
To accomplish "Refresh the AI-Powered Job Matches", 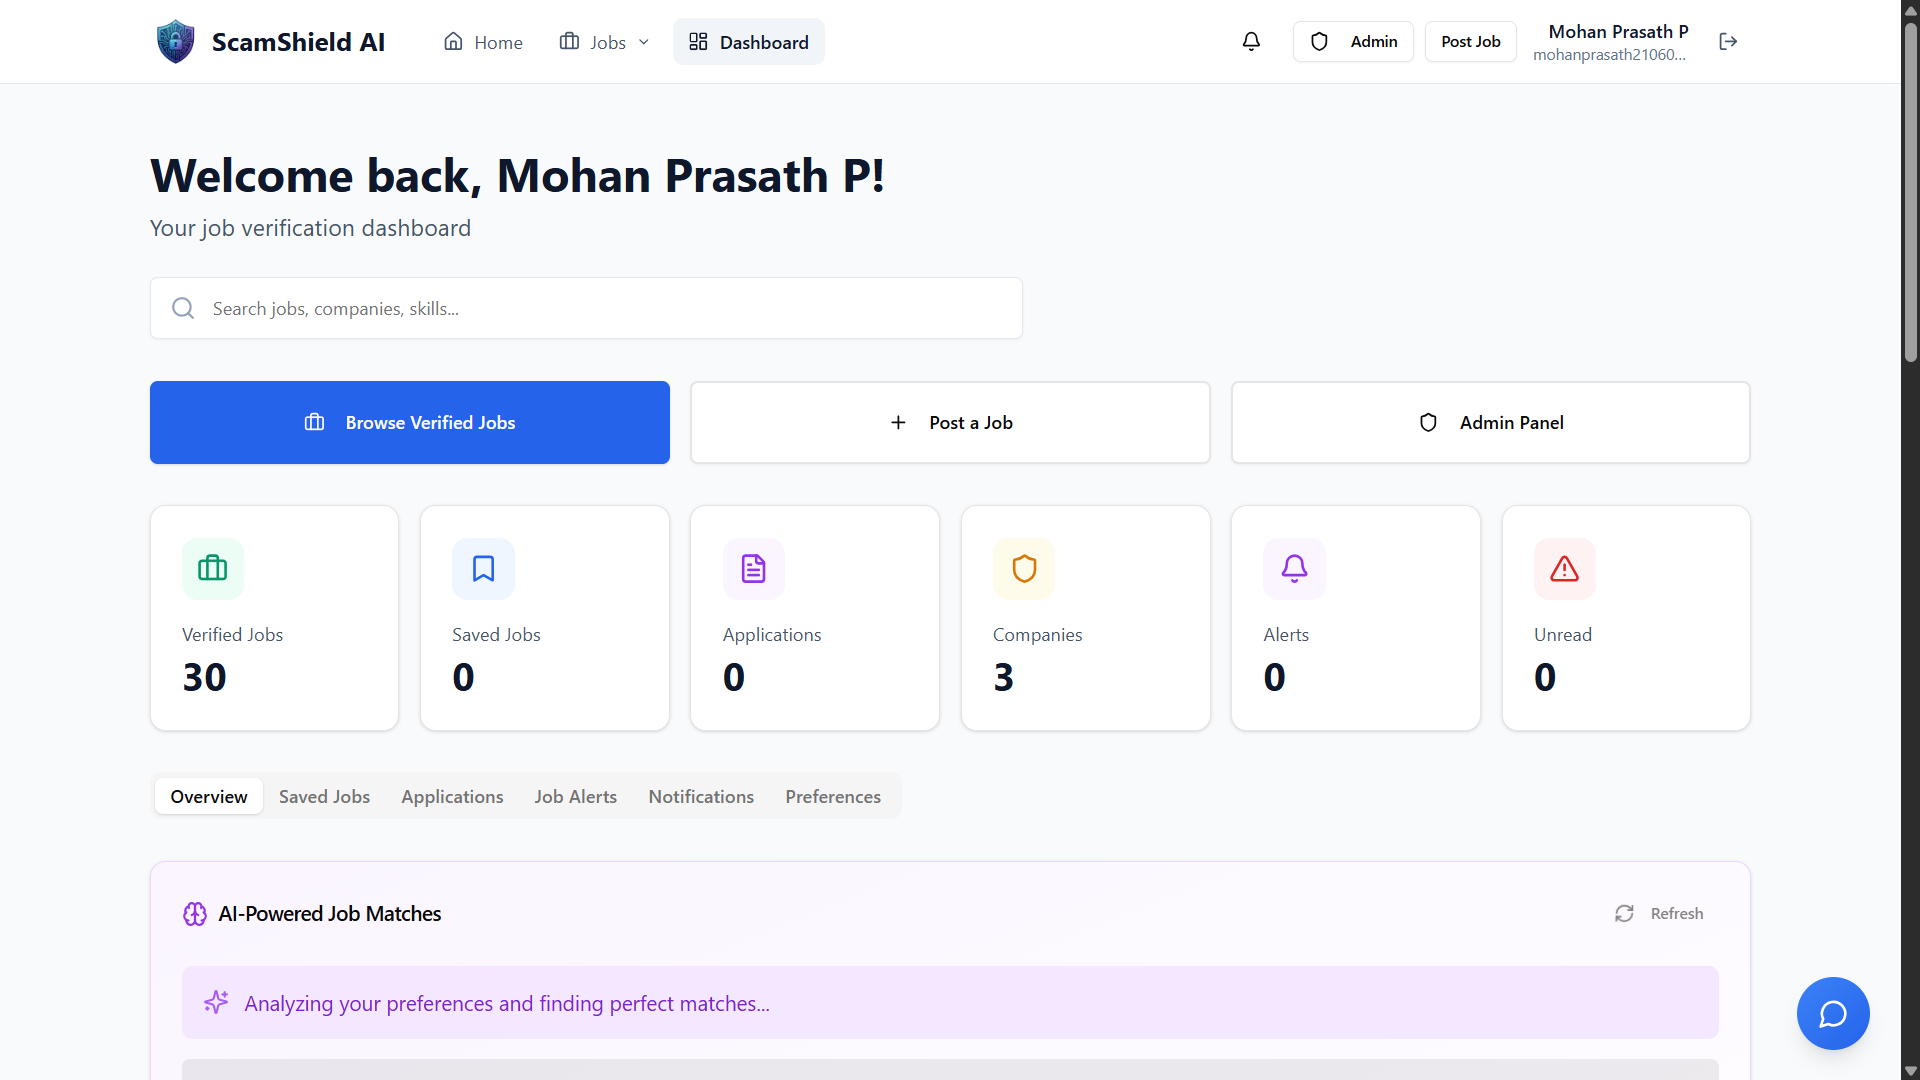I will [1659, 913].
